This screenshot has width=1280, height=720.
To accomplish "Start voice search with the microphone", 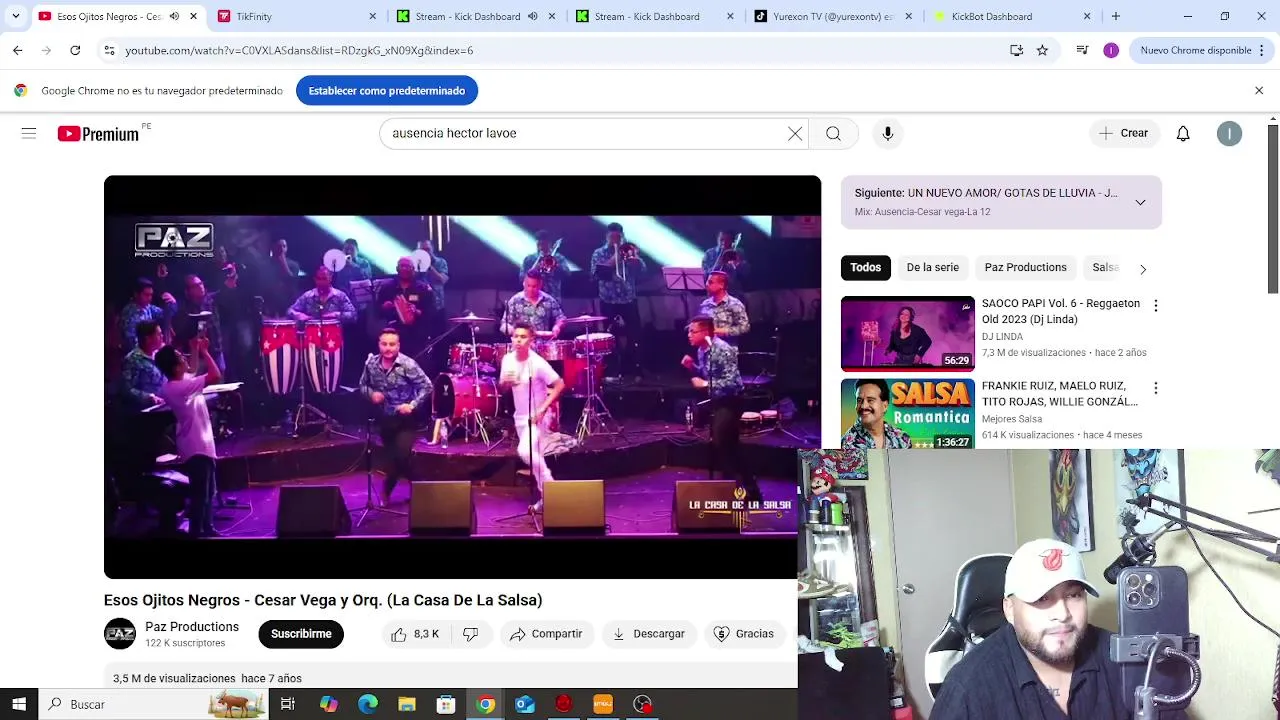I will (888, 133).
